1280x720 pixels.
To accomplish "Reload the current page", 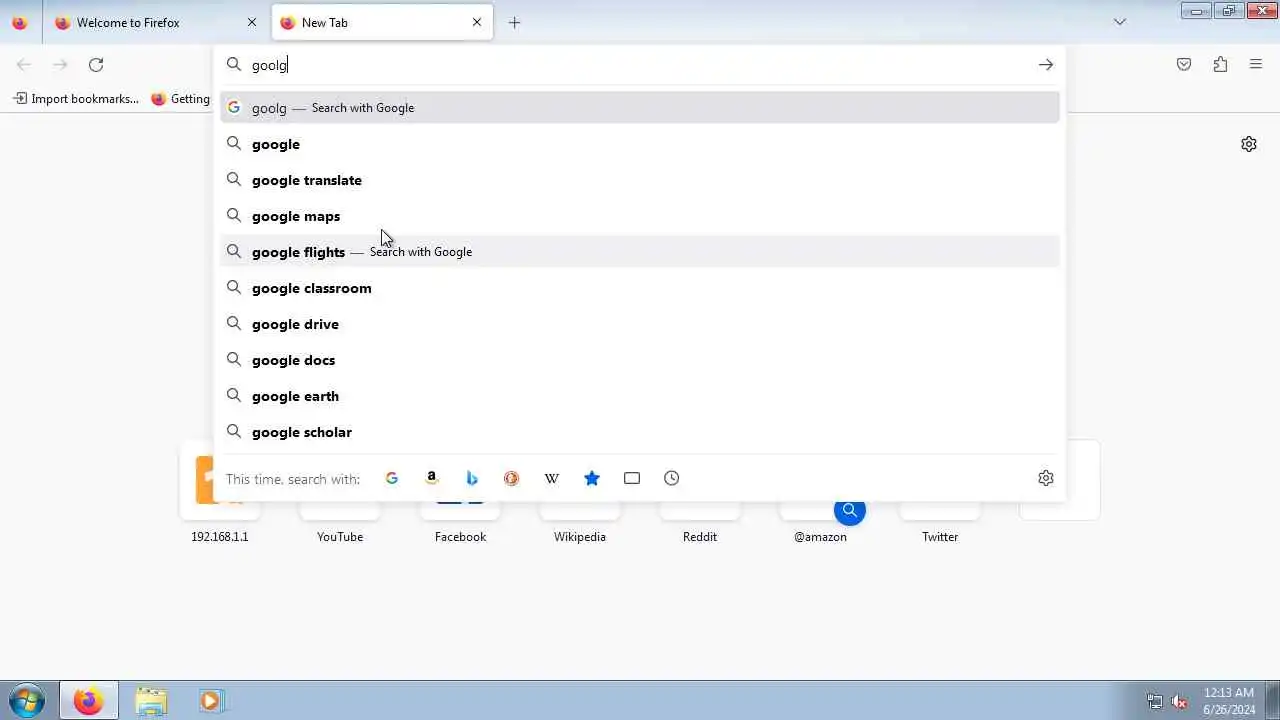I will [x=96, y=65].
